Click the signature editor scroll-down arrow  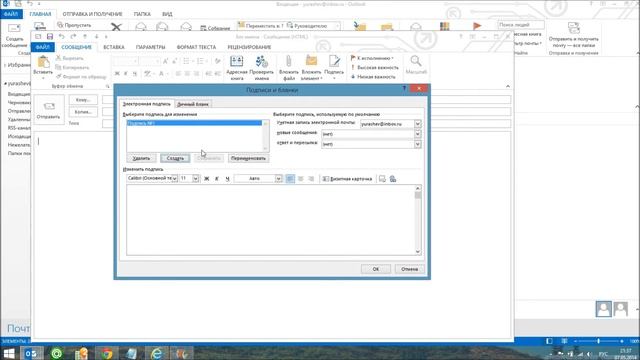tap(418, 251)
